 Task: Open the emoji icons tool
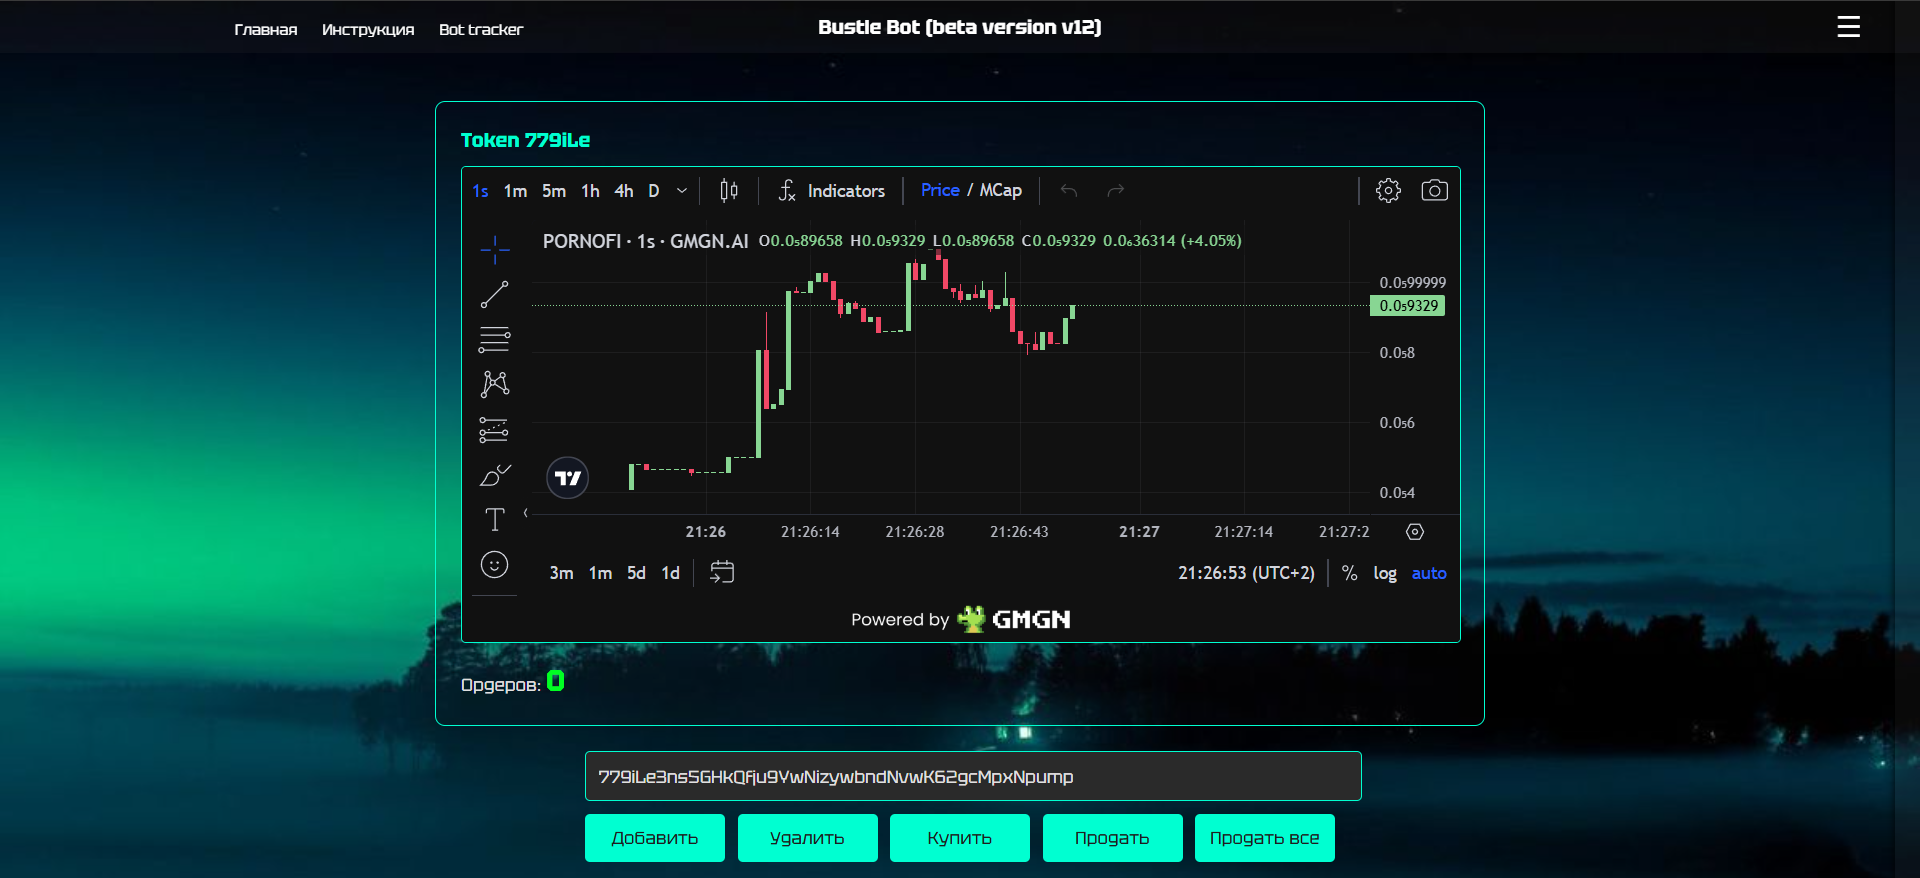click(494, 565)
